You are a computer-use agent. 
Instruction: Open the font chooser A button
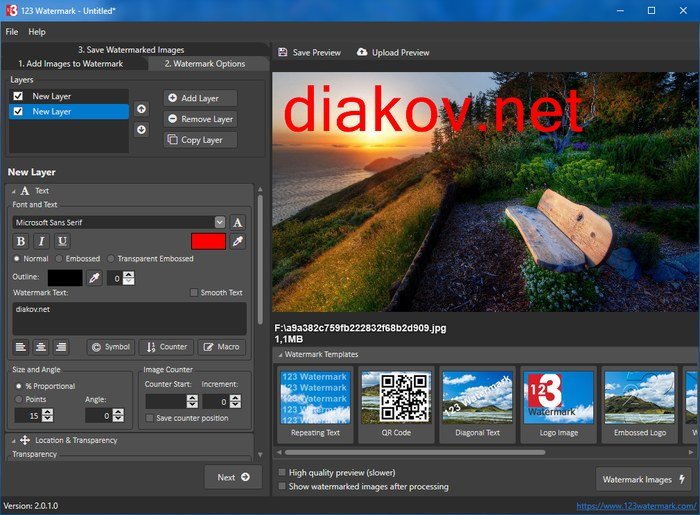coord(238,222)
